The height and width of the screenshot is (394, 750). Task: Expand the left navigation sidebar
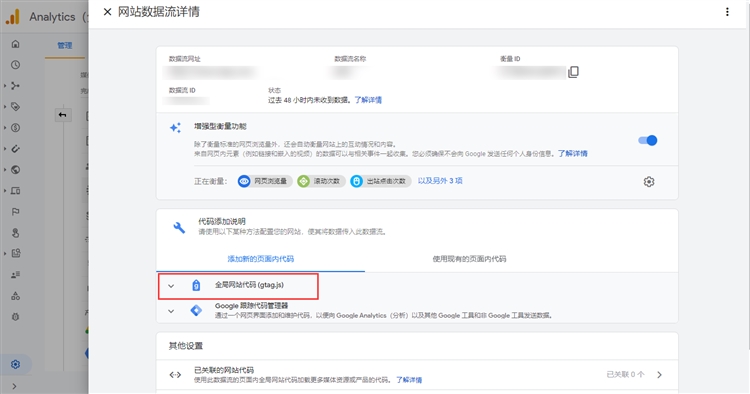(x=14, y=386)
